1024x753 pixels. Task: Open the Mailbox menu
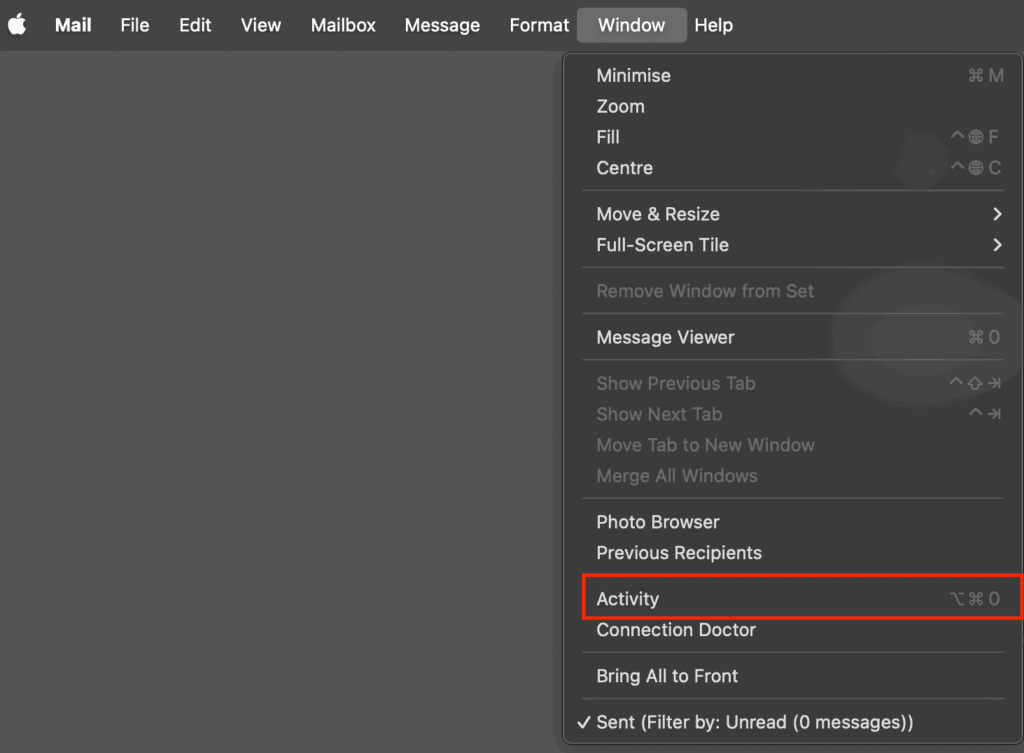pyautogui.click(x=343, y=25)
